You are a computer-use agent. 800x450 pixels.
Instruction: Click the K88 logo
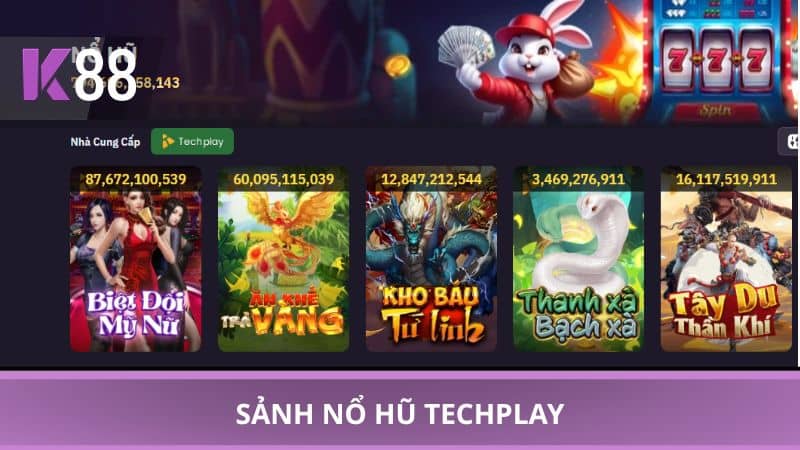(x=80, y=74)
